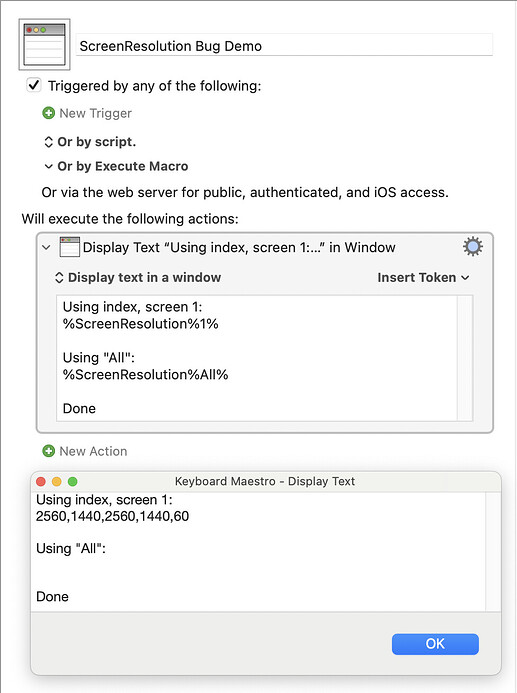Click the macro name field 'ScreenResolution Bug Demo'
Image resolution: width=517 pixels, height=693 pixels.
tap(284, 46)
